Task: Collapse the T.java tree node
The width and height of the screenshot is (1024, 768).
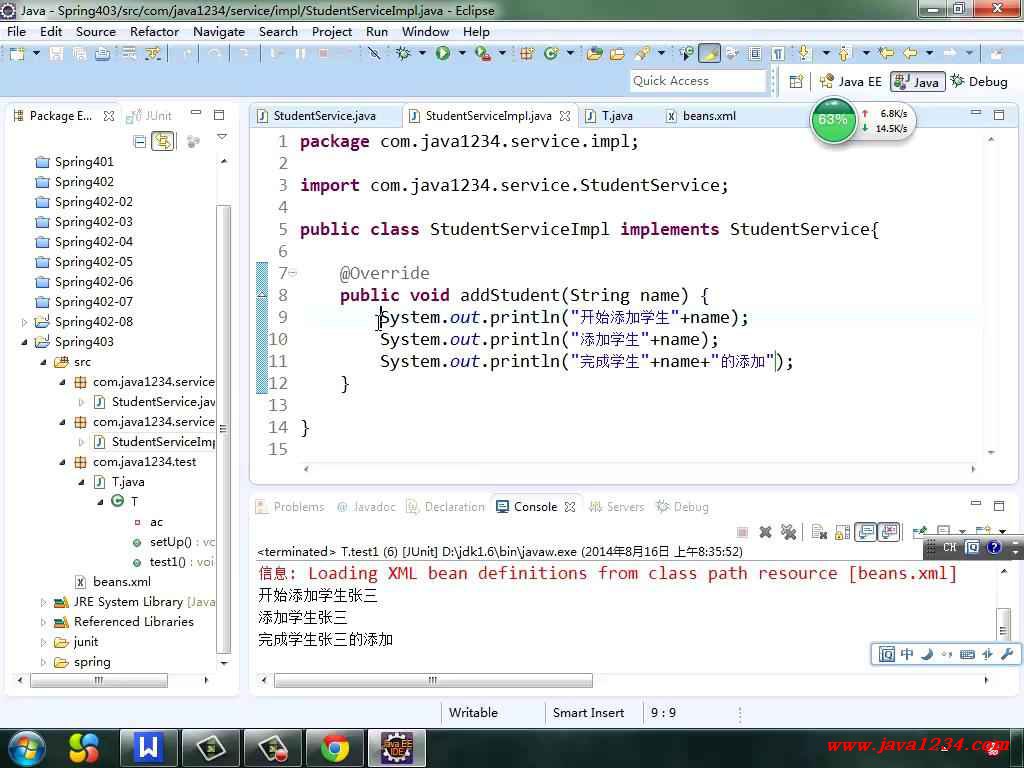Action: point(81,482)
